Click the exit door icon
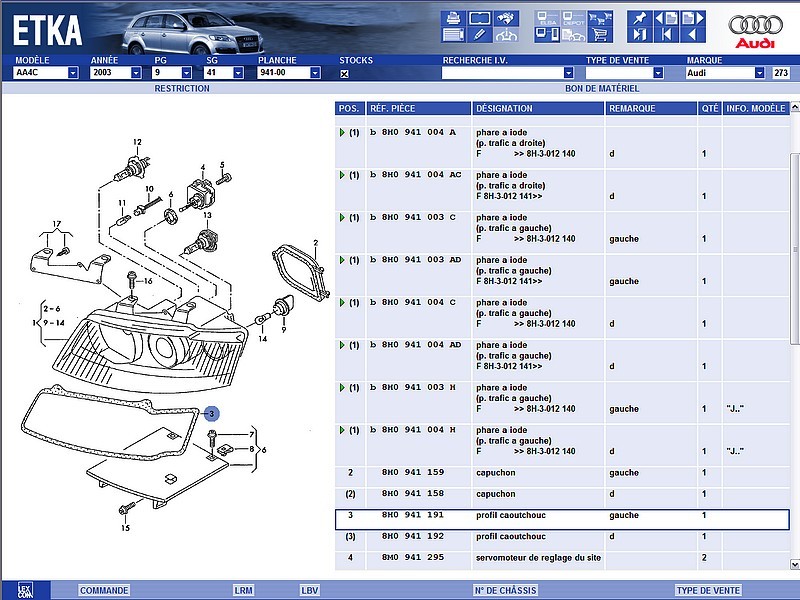 tap(640, 35)
